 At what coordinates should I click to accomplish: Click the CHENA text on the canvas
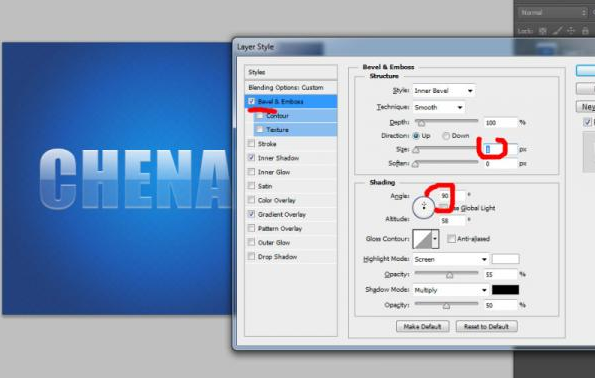click(x=135, y=179)
